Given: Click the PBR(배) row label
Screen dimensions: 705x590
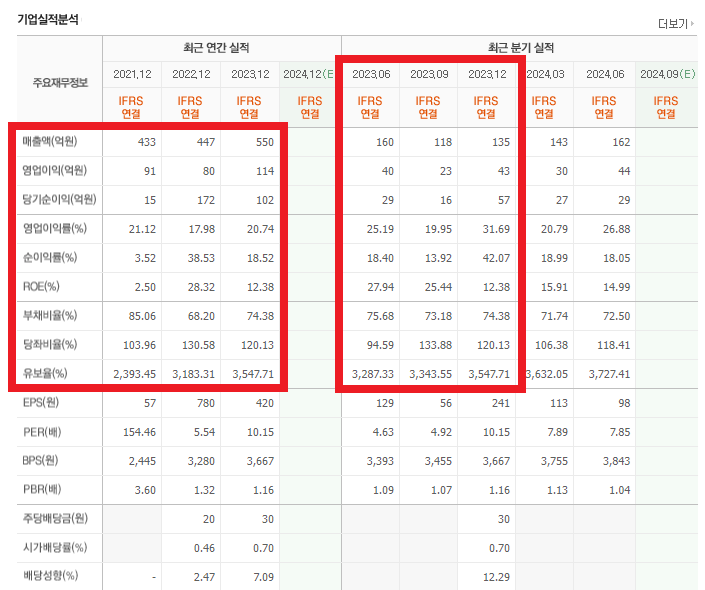Looking at the screenshot, I should (x=42, y=490).
